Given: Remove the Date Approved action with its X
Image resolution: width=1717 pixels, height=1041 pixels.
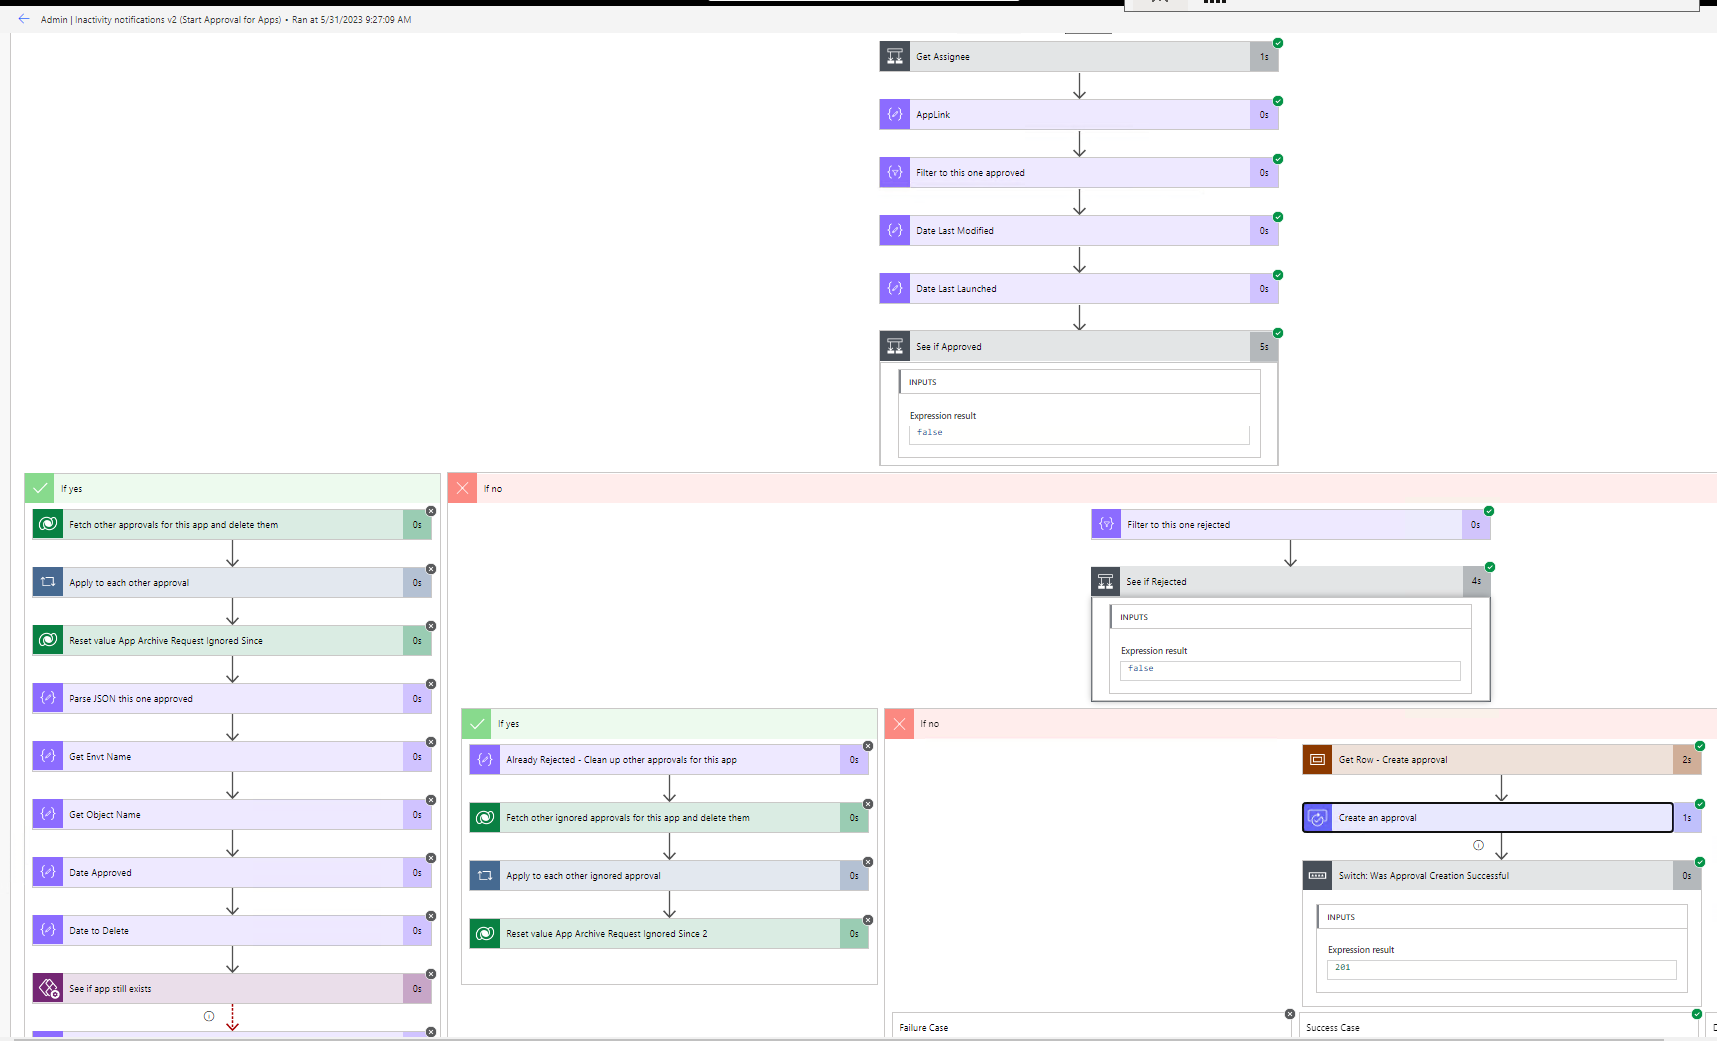Looking at the screenshot, I should tap(431, 858).
